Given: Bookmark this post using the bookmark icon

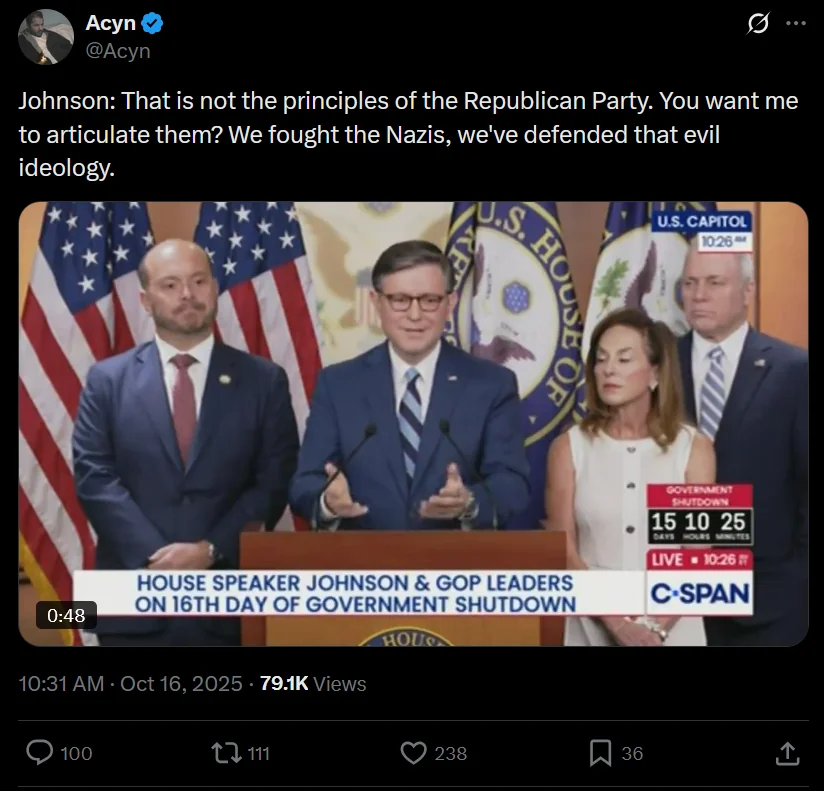Looking at the screenshot, I should (x=600, y=752).
